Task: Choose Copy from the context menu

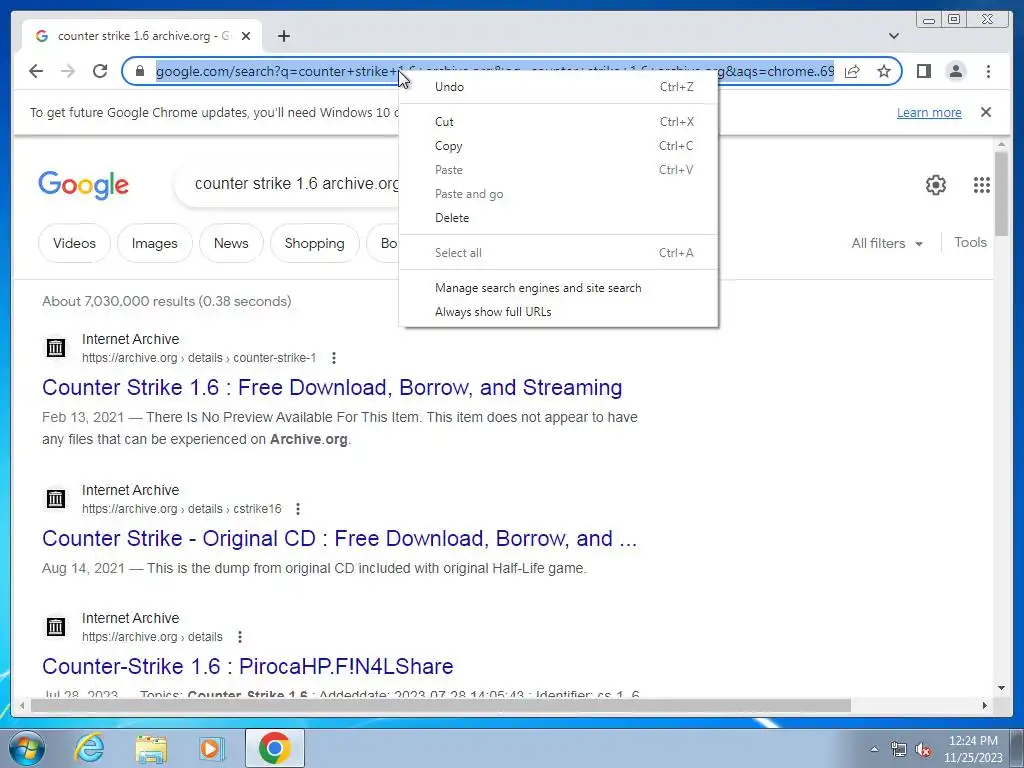Action: coord(558,146)
